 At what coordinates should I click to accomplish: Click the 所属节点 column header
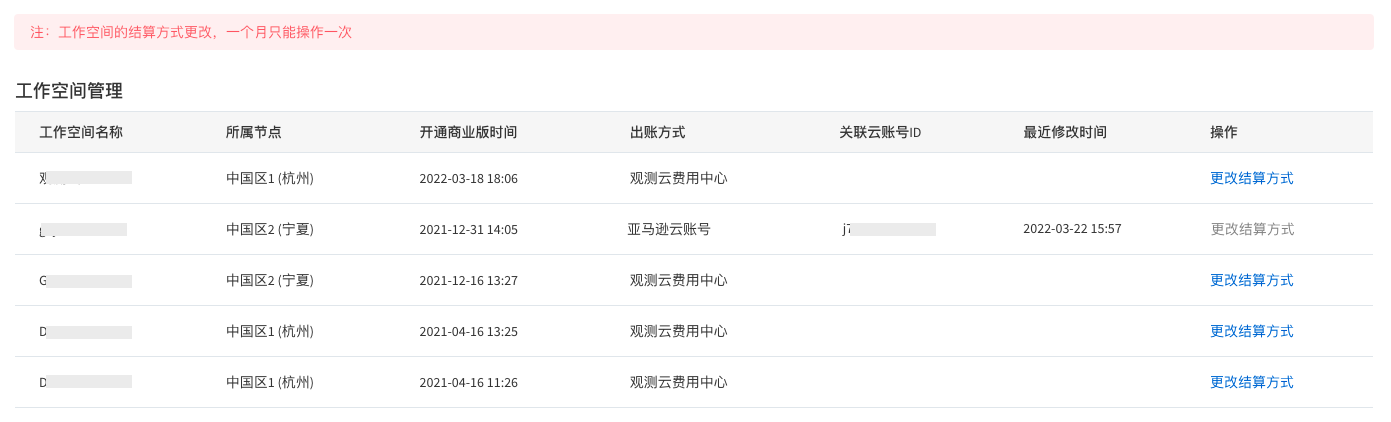(253, 132)
